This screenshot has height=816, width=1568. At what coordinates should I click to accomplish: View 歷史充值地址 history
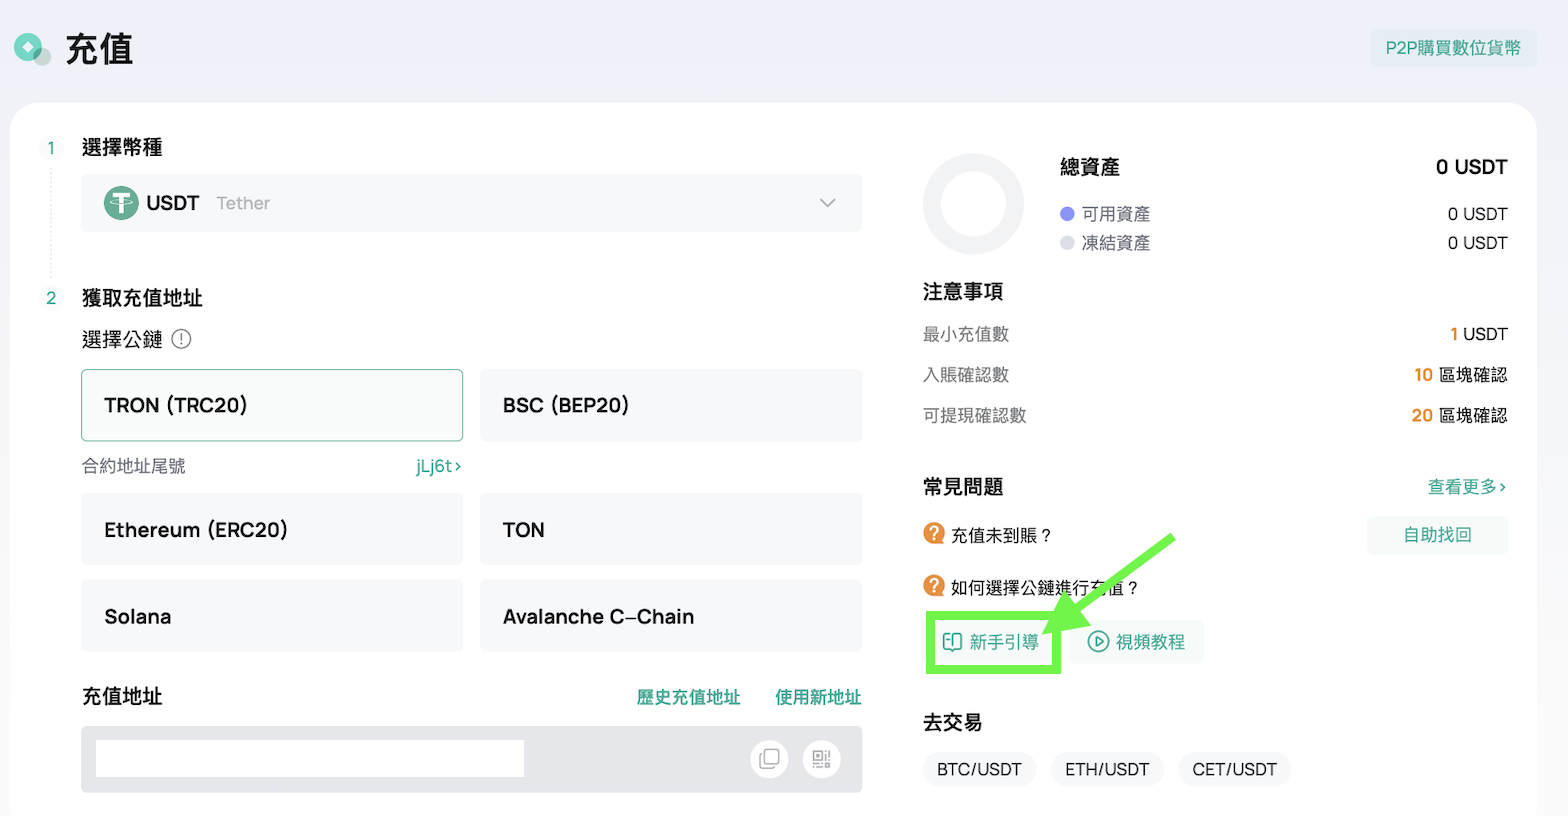point(688,697)
